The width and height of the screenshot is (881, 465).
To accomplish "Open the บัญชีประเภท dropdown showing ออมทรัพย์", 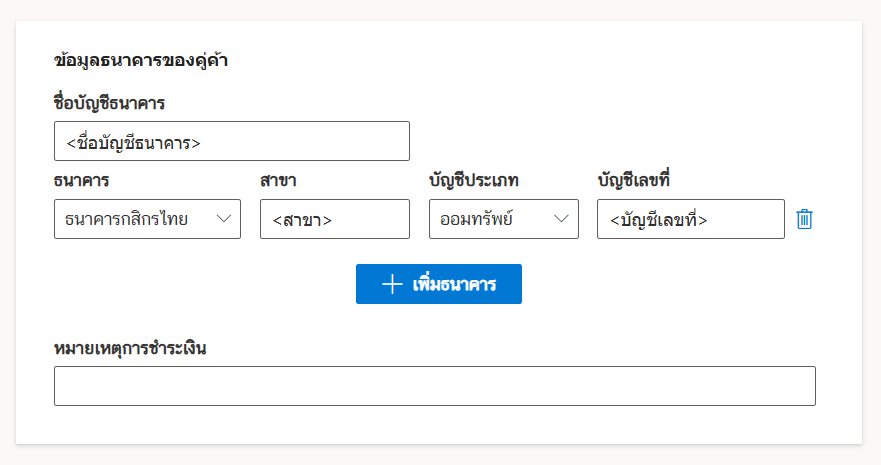I will point(503,219).
